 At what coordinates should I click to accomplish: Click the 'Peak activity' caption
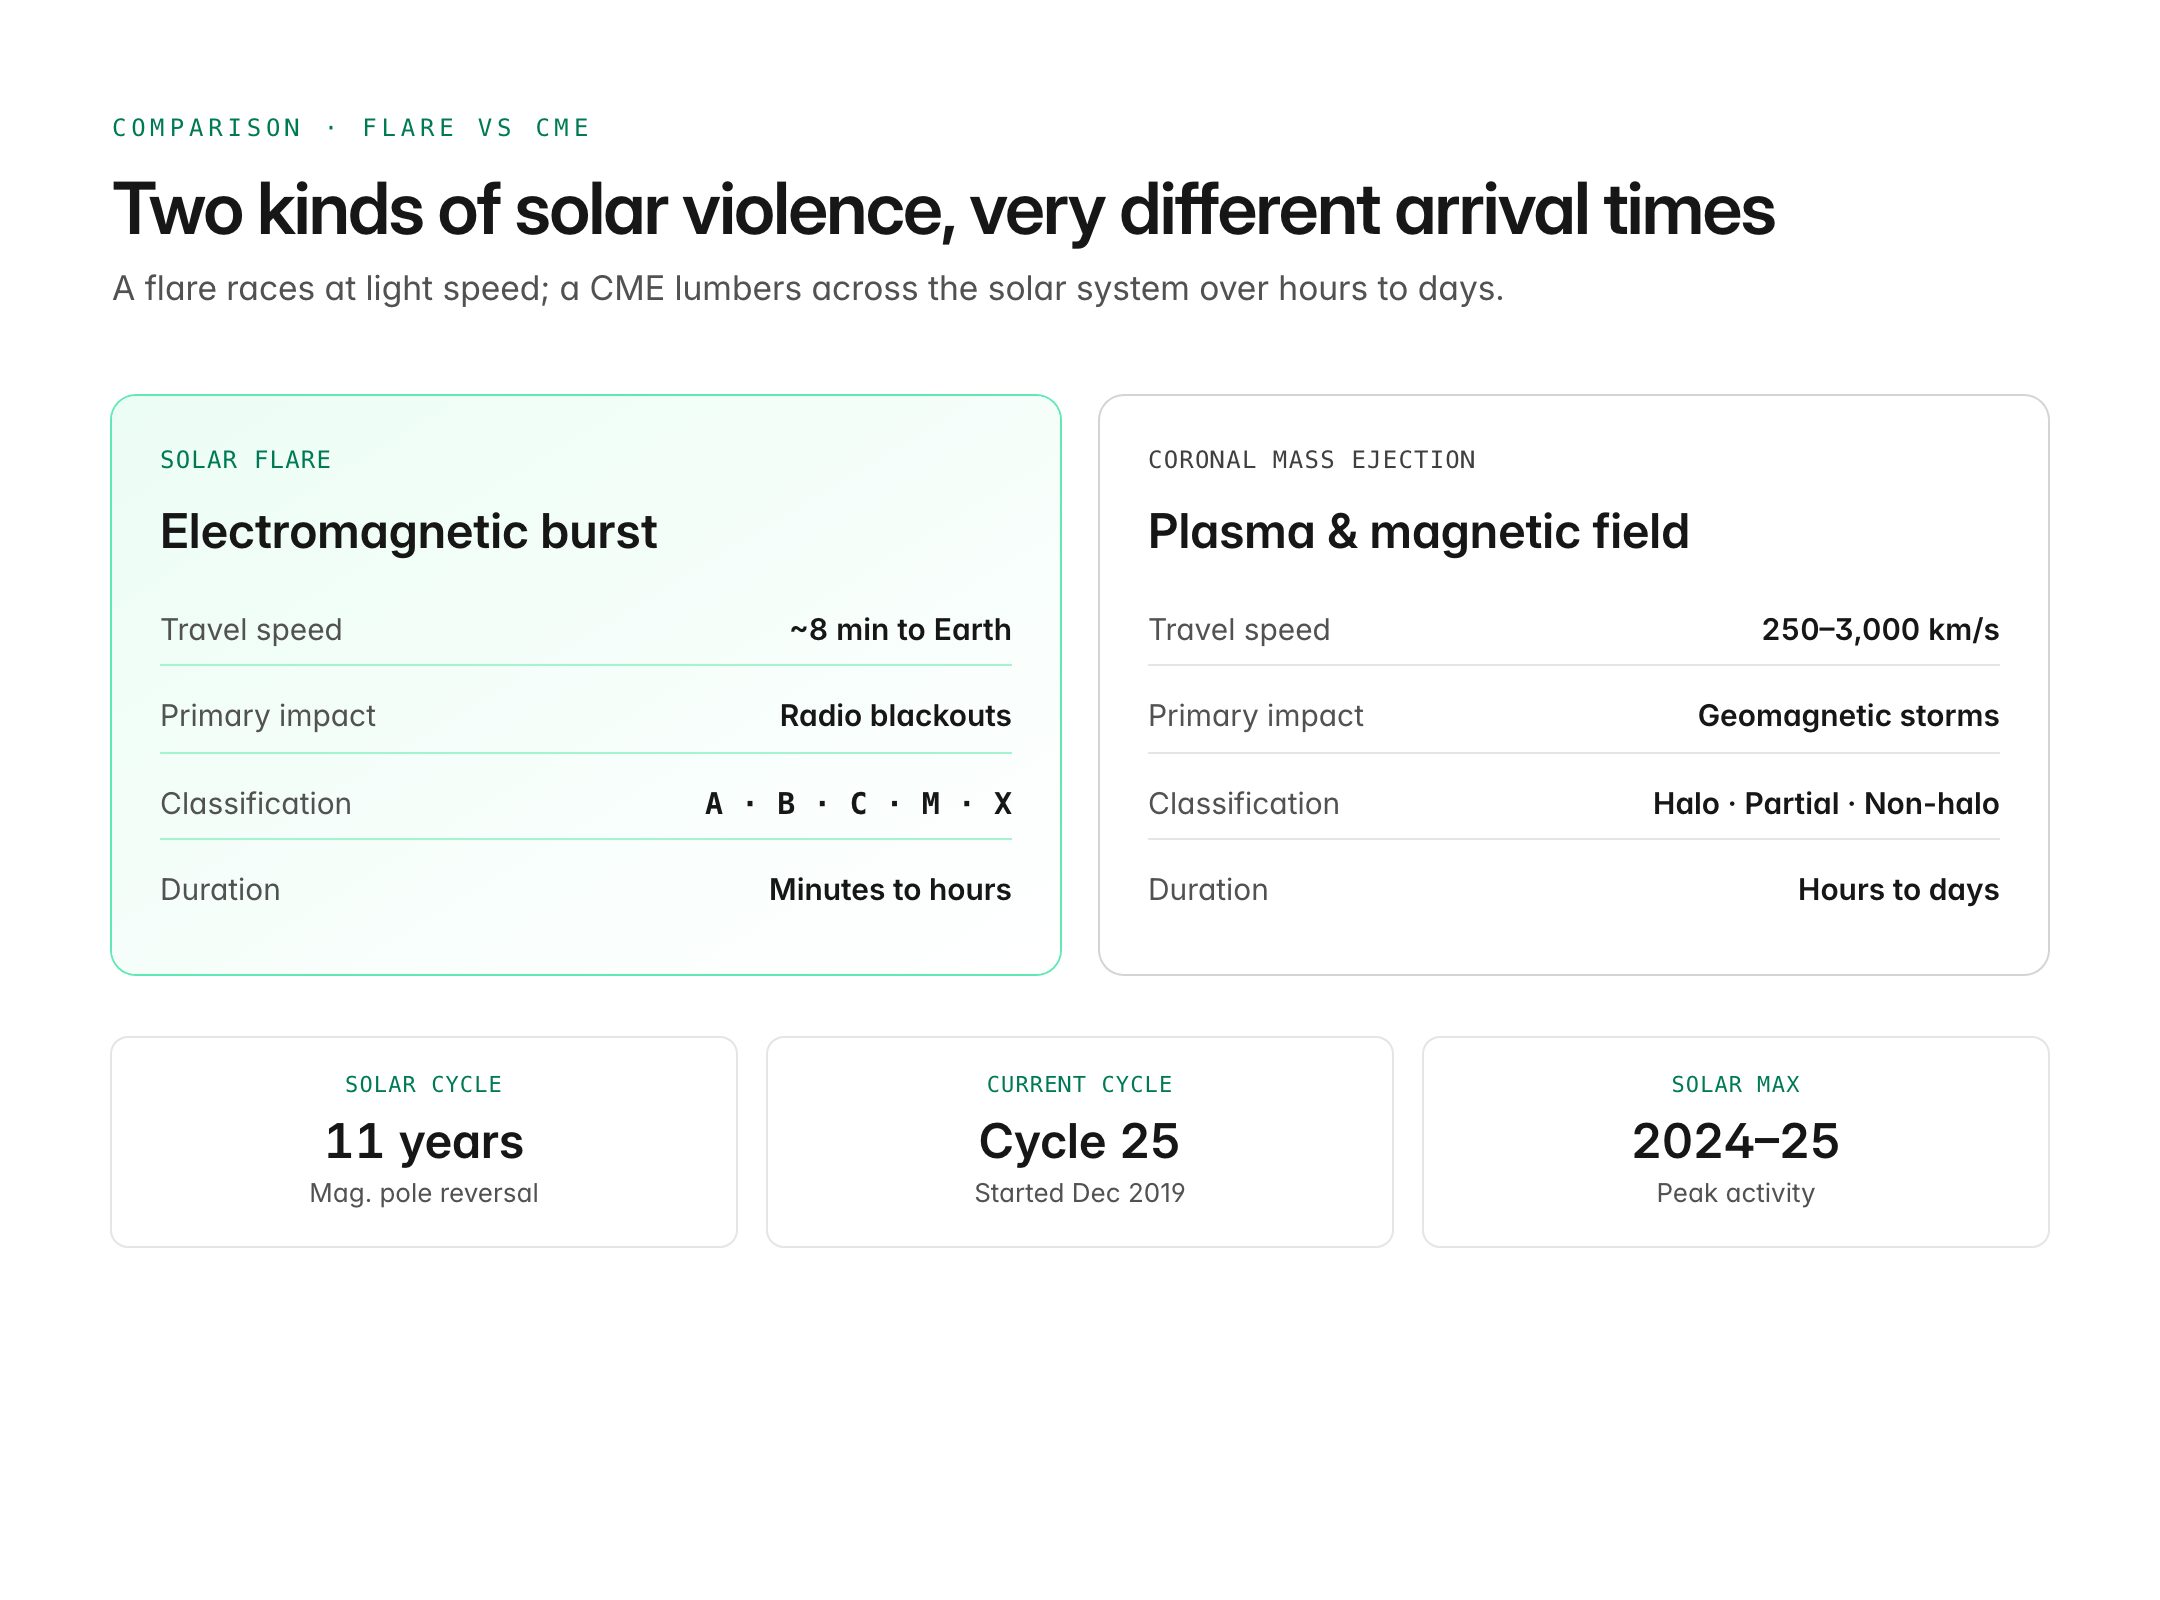1736,1193
